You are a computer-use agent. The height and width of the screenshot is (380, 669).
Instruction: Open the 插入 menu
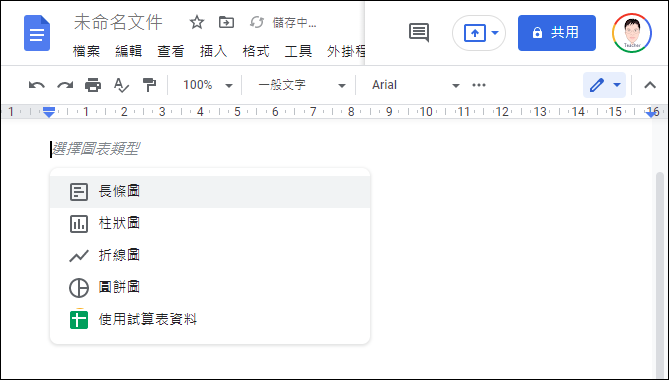pyautogui.click(x=213, y=52)
